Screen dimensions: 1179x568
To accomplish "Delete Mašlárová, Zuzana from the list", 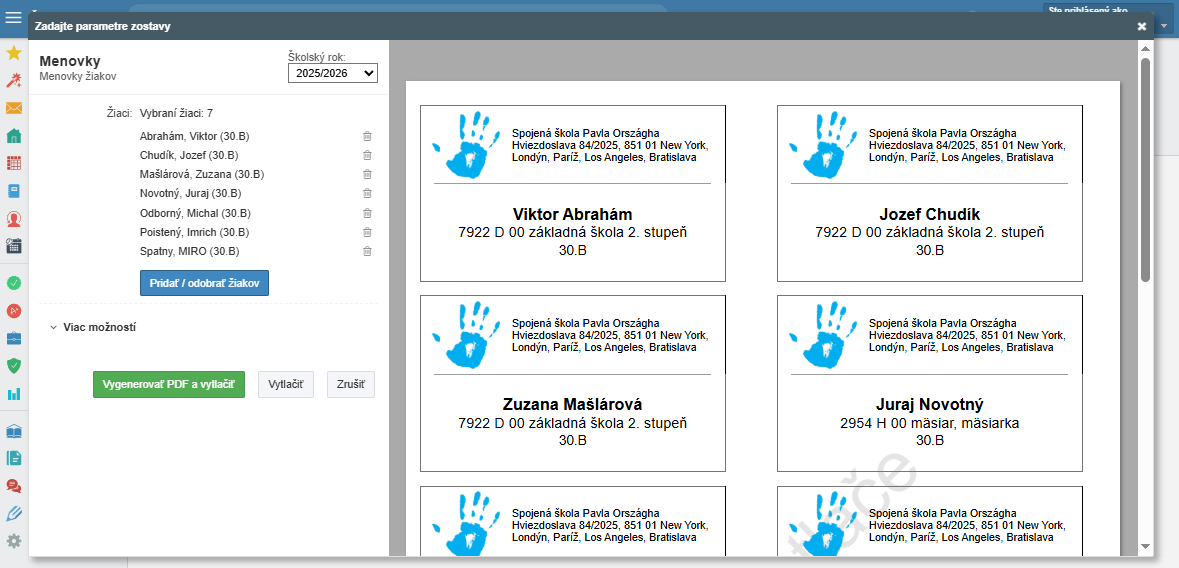I will (x=367, y=174).
